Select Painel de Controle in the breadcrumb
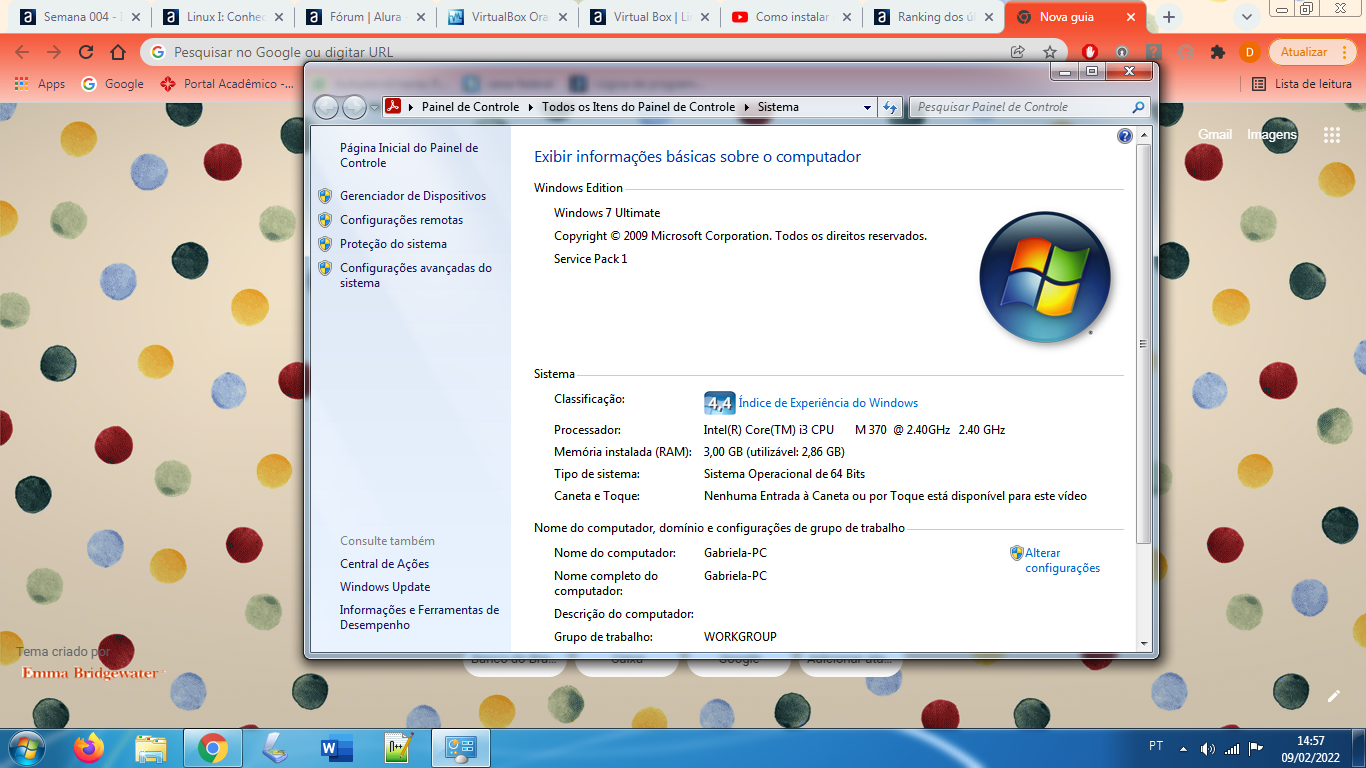 (x=470, y=107)
